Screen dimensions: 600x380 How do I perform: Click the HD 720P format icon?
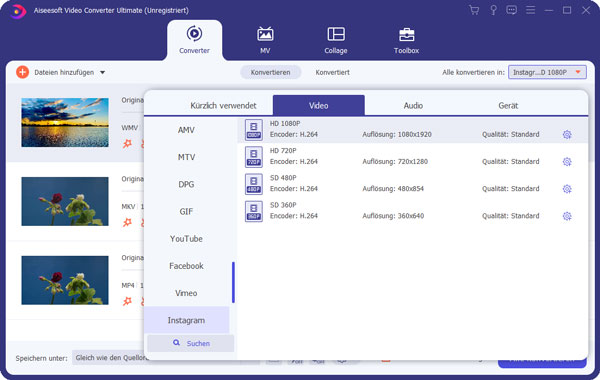[x=254, y=157]
